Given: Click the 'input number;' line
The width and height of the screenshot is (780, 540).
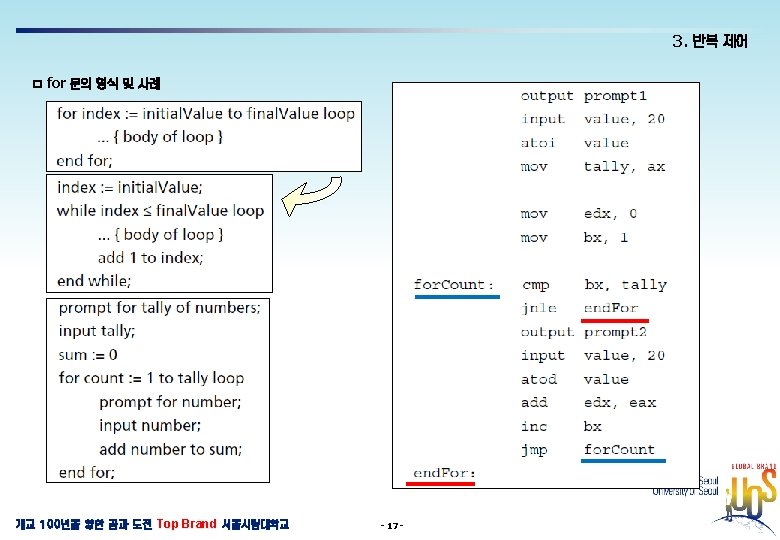Looking at the screenshot, I should (x=150, y=426).
